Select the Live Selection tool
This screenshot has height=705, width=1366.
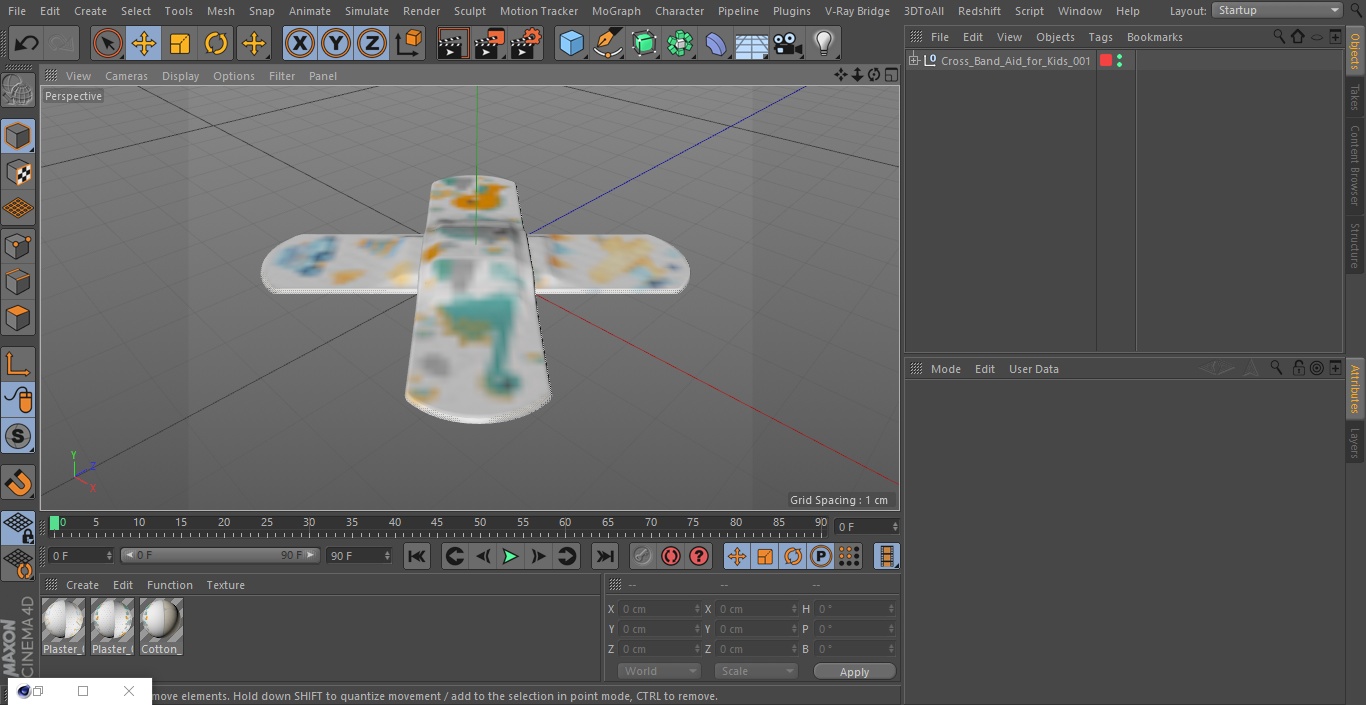tap(107, 43)
